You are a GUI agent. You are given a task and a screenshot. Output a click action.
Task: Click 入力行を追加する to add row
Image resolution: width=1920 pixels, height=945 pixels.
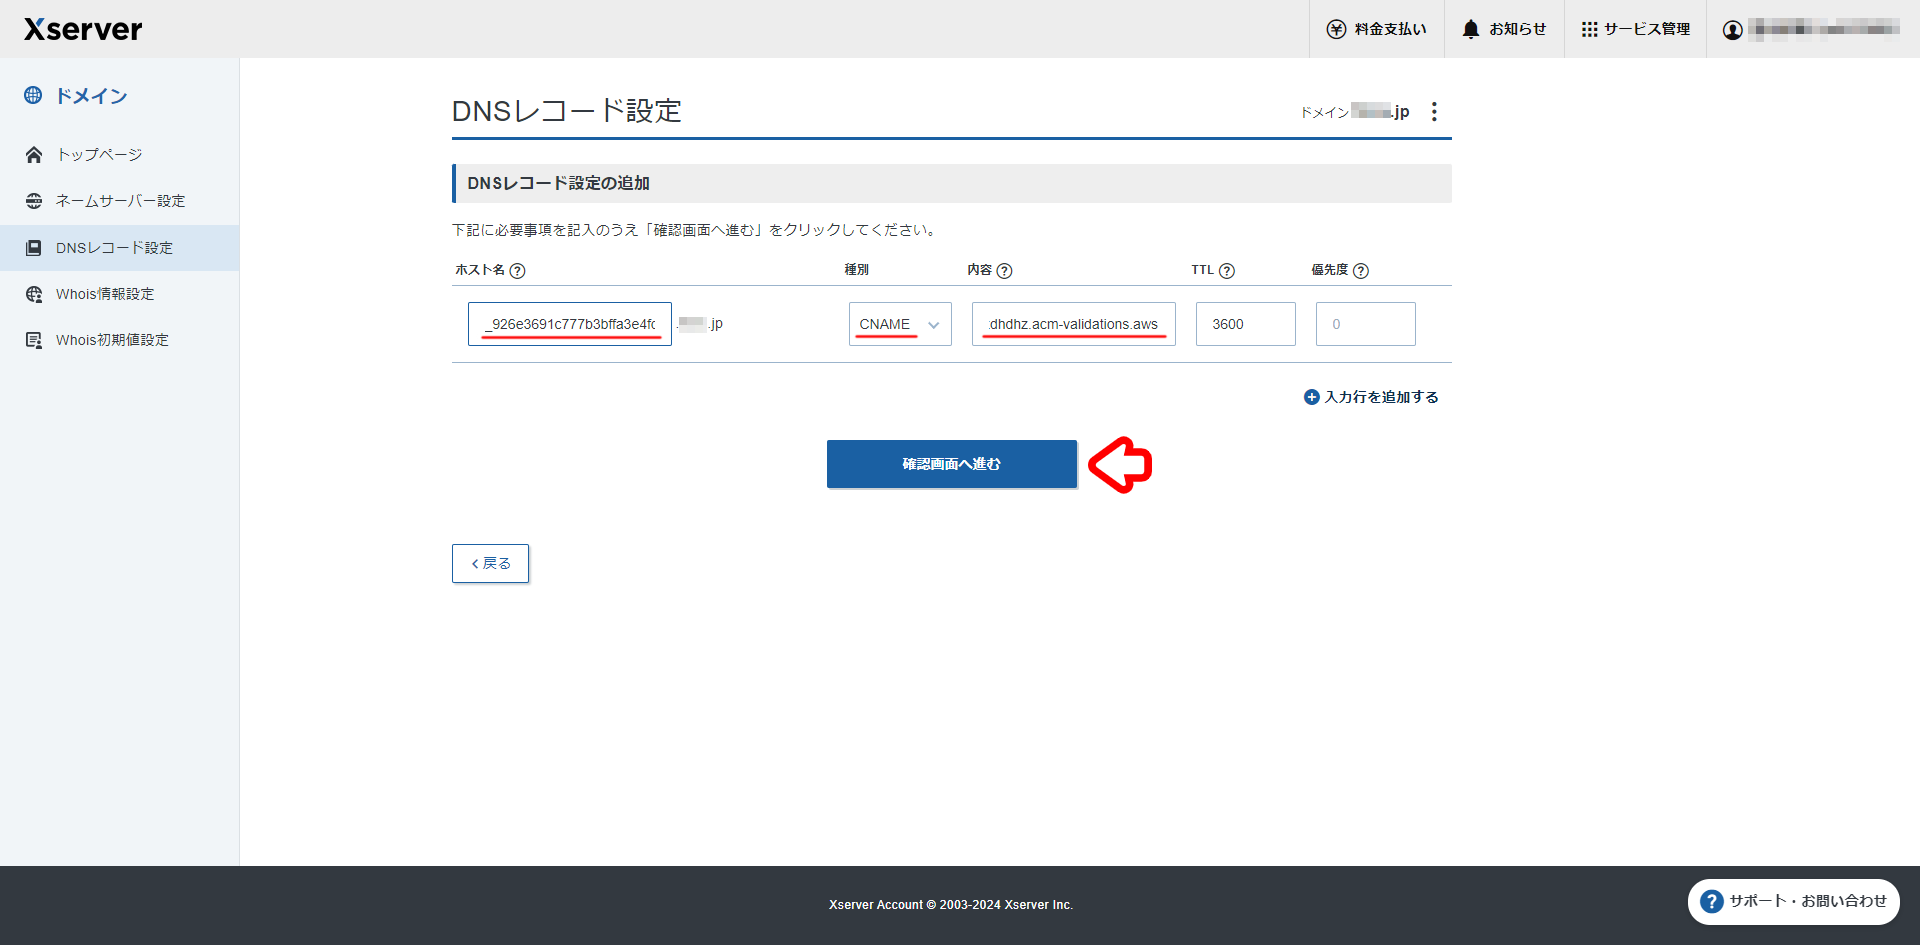pyautogui.click(x=1371, y=397)
